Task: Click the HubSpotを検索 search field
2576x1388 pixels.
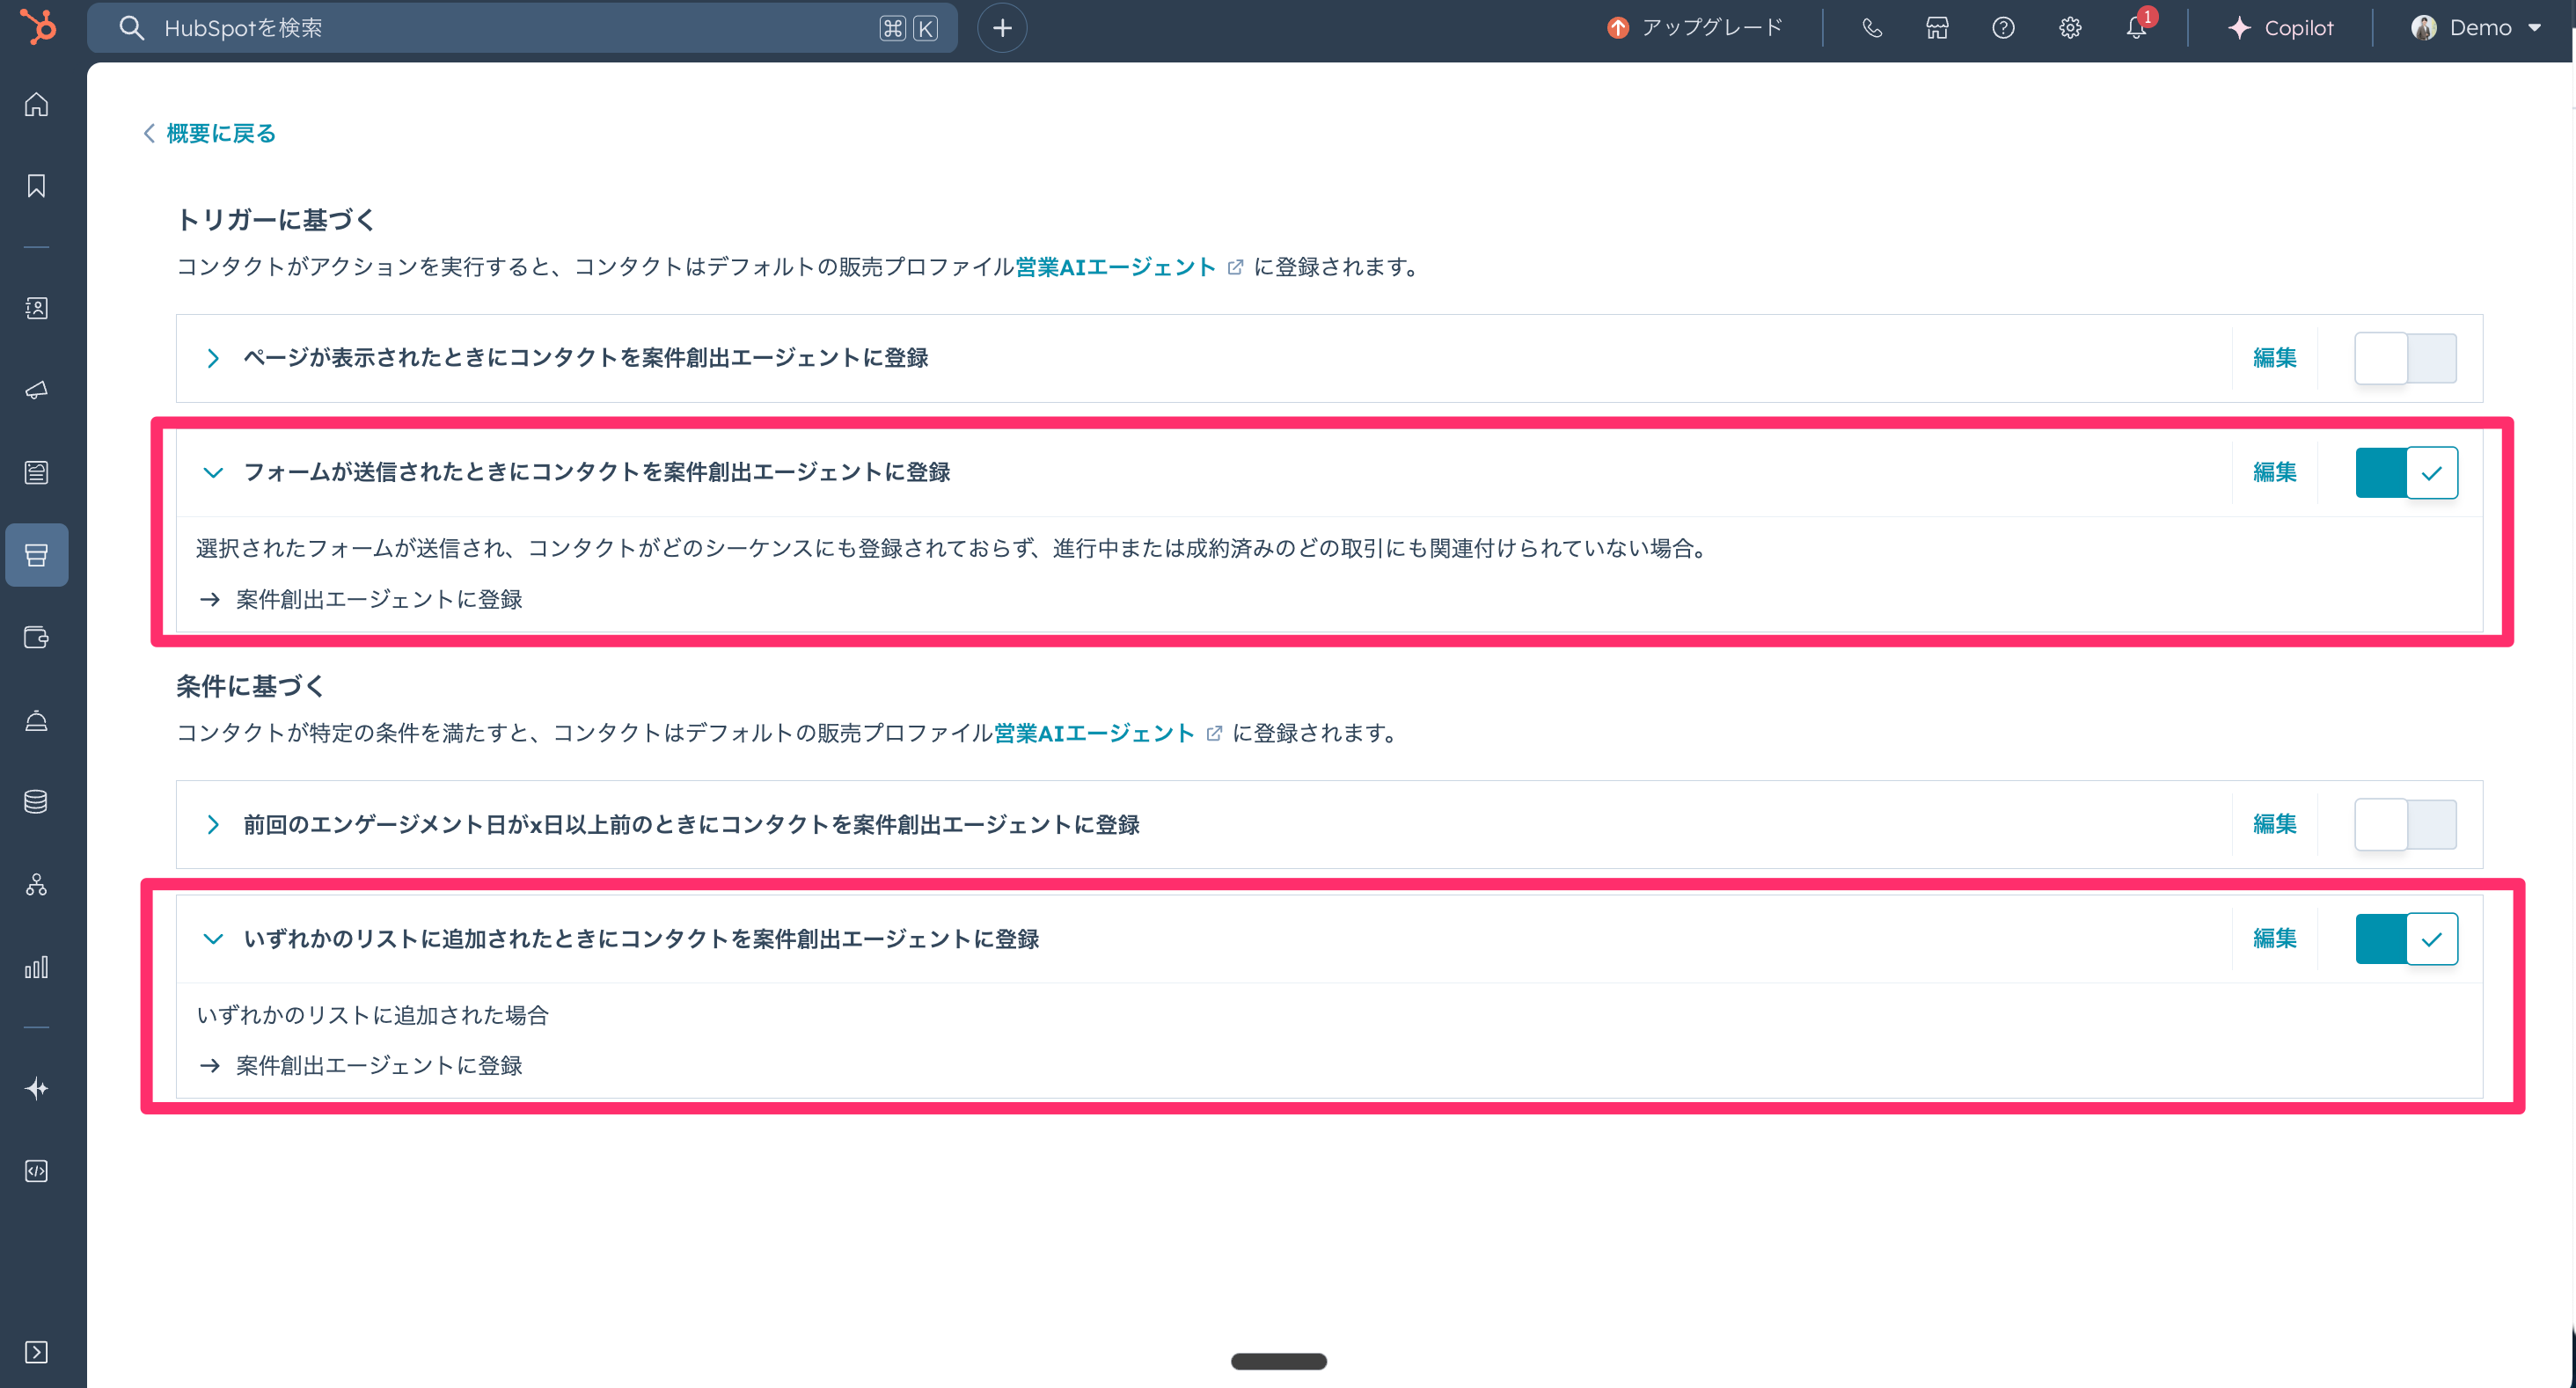Action: [x=500, y=28]
